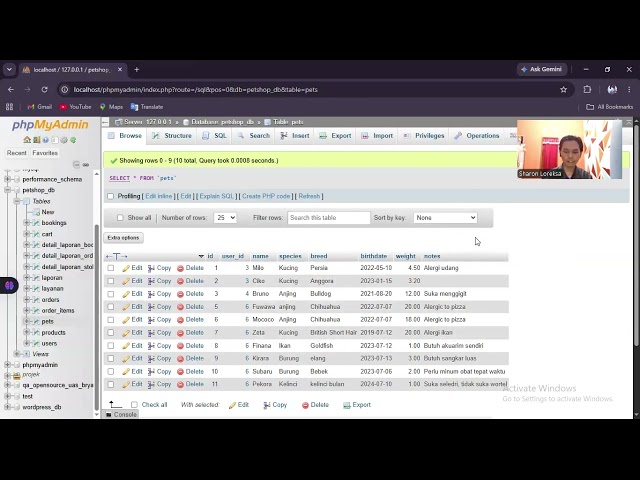The width and height of the screenshot is (640, 480).
Task: Enable the Profiling checkbox
Action: (x=111, y=196)
